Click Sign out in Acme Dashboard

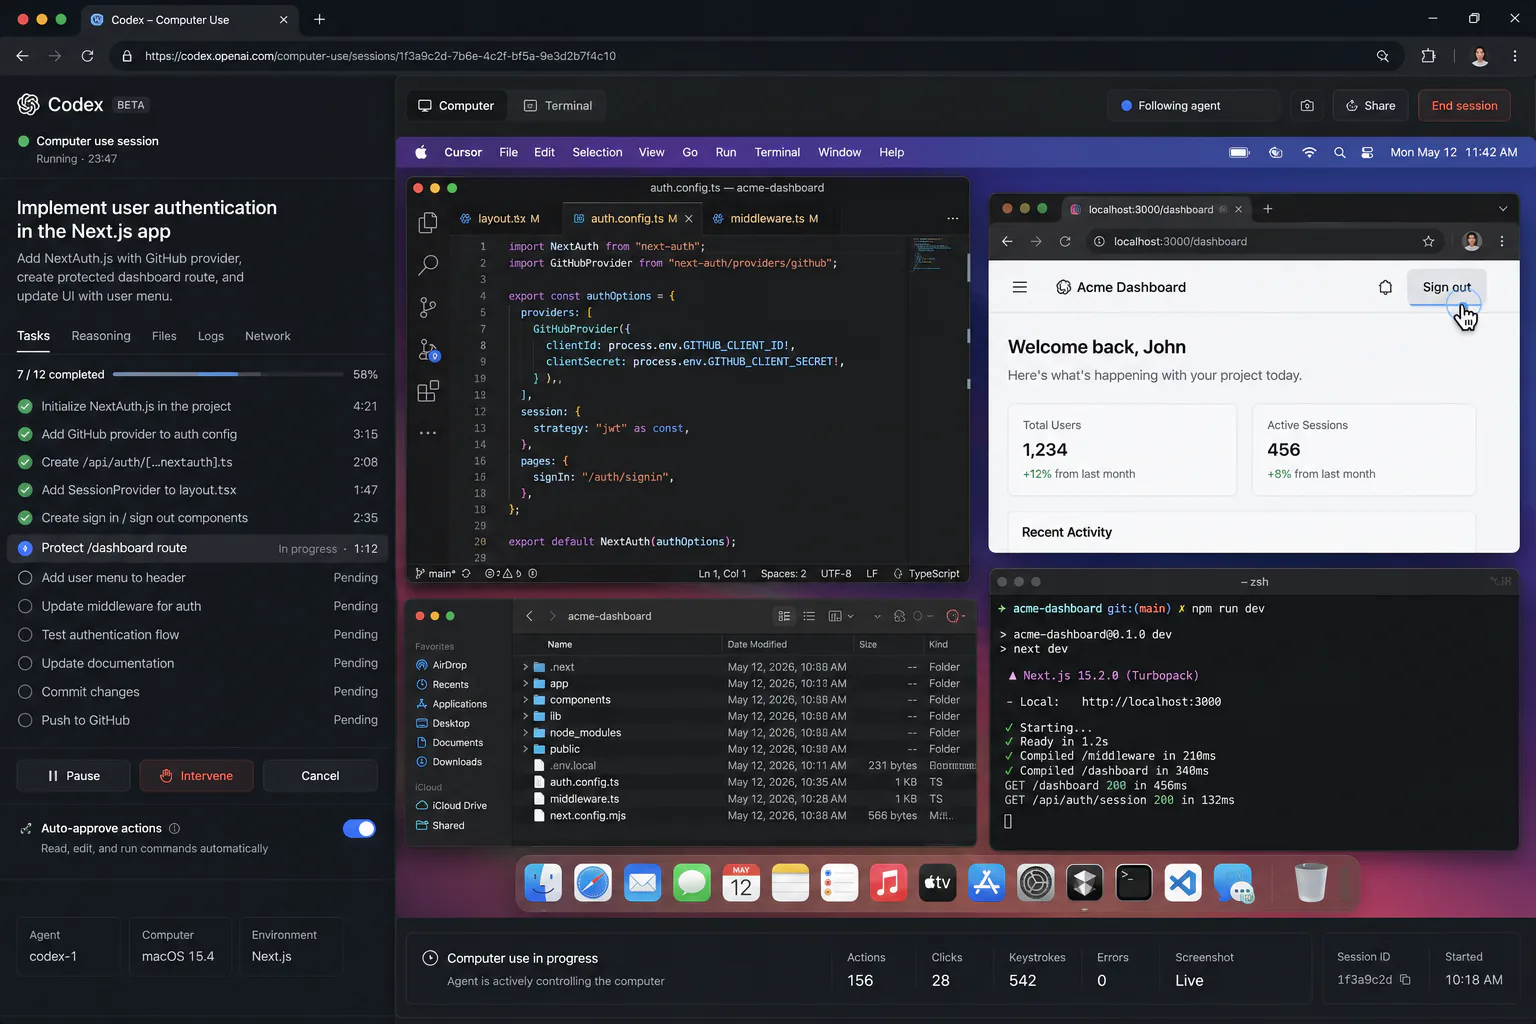tap(1446, 287)
